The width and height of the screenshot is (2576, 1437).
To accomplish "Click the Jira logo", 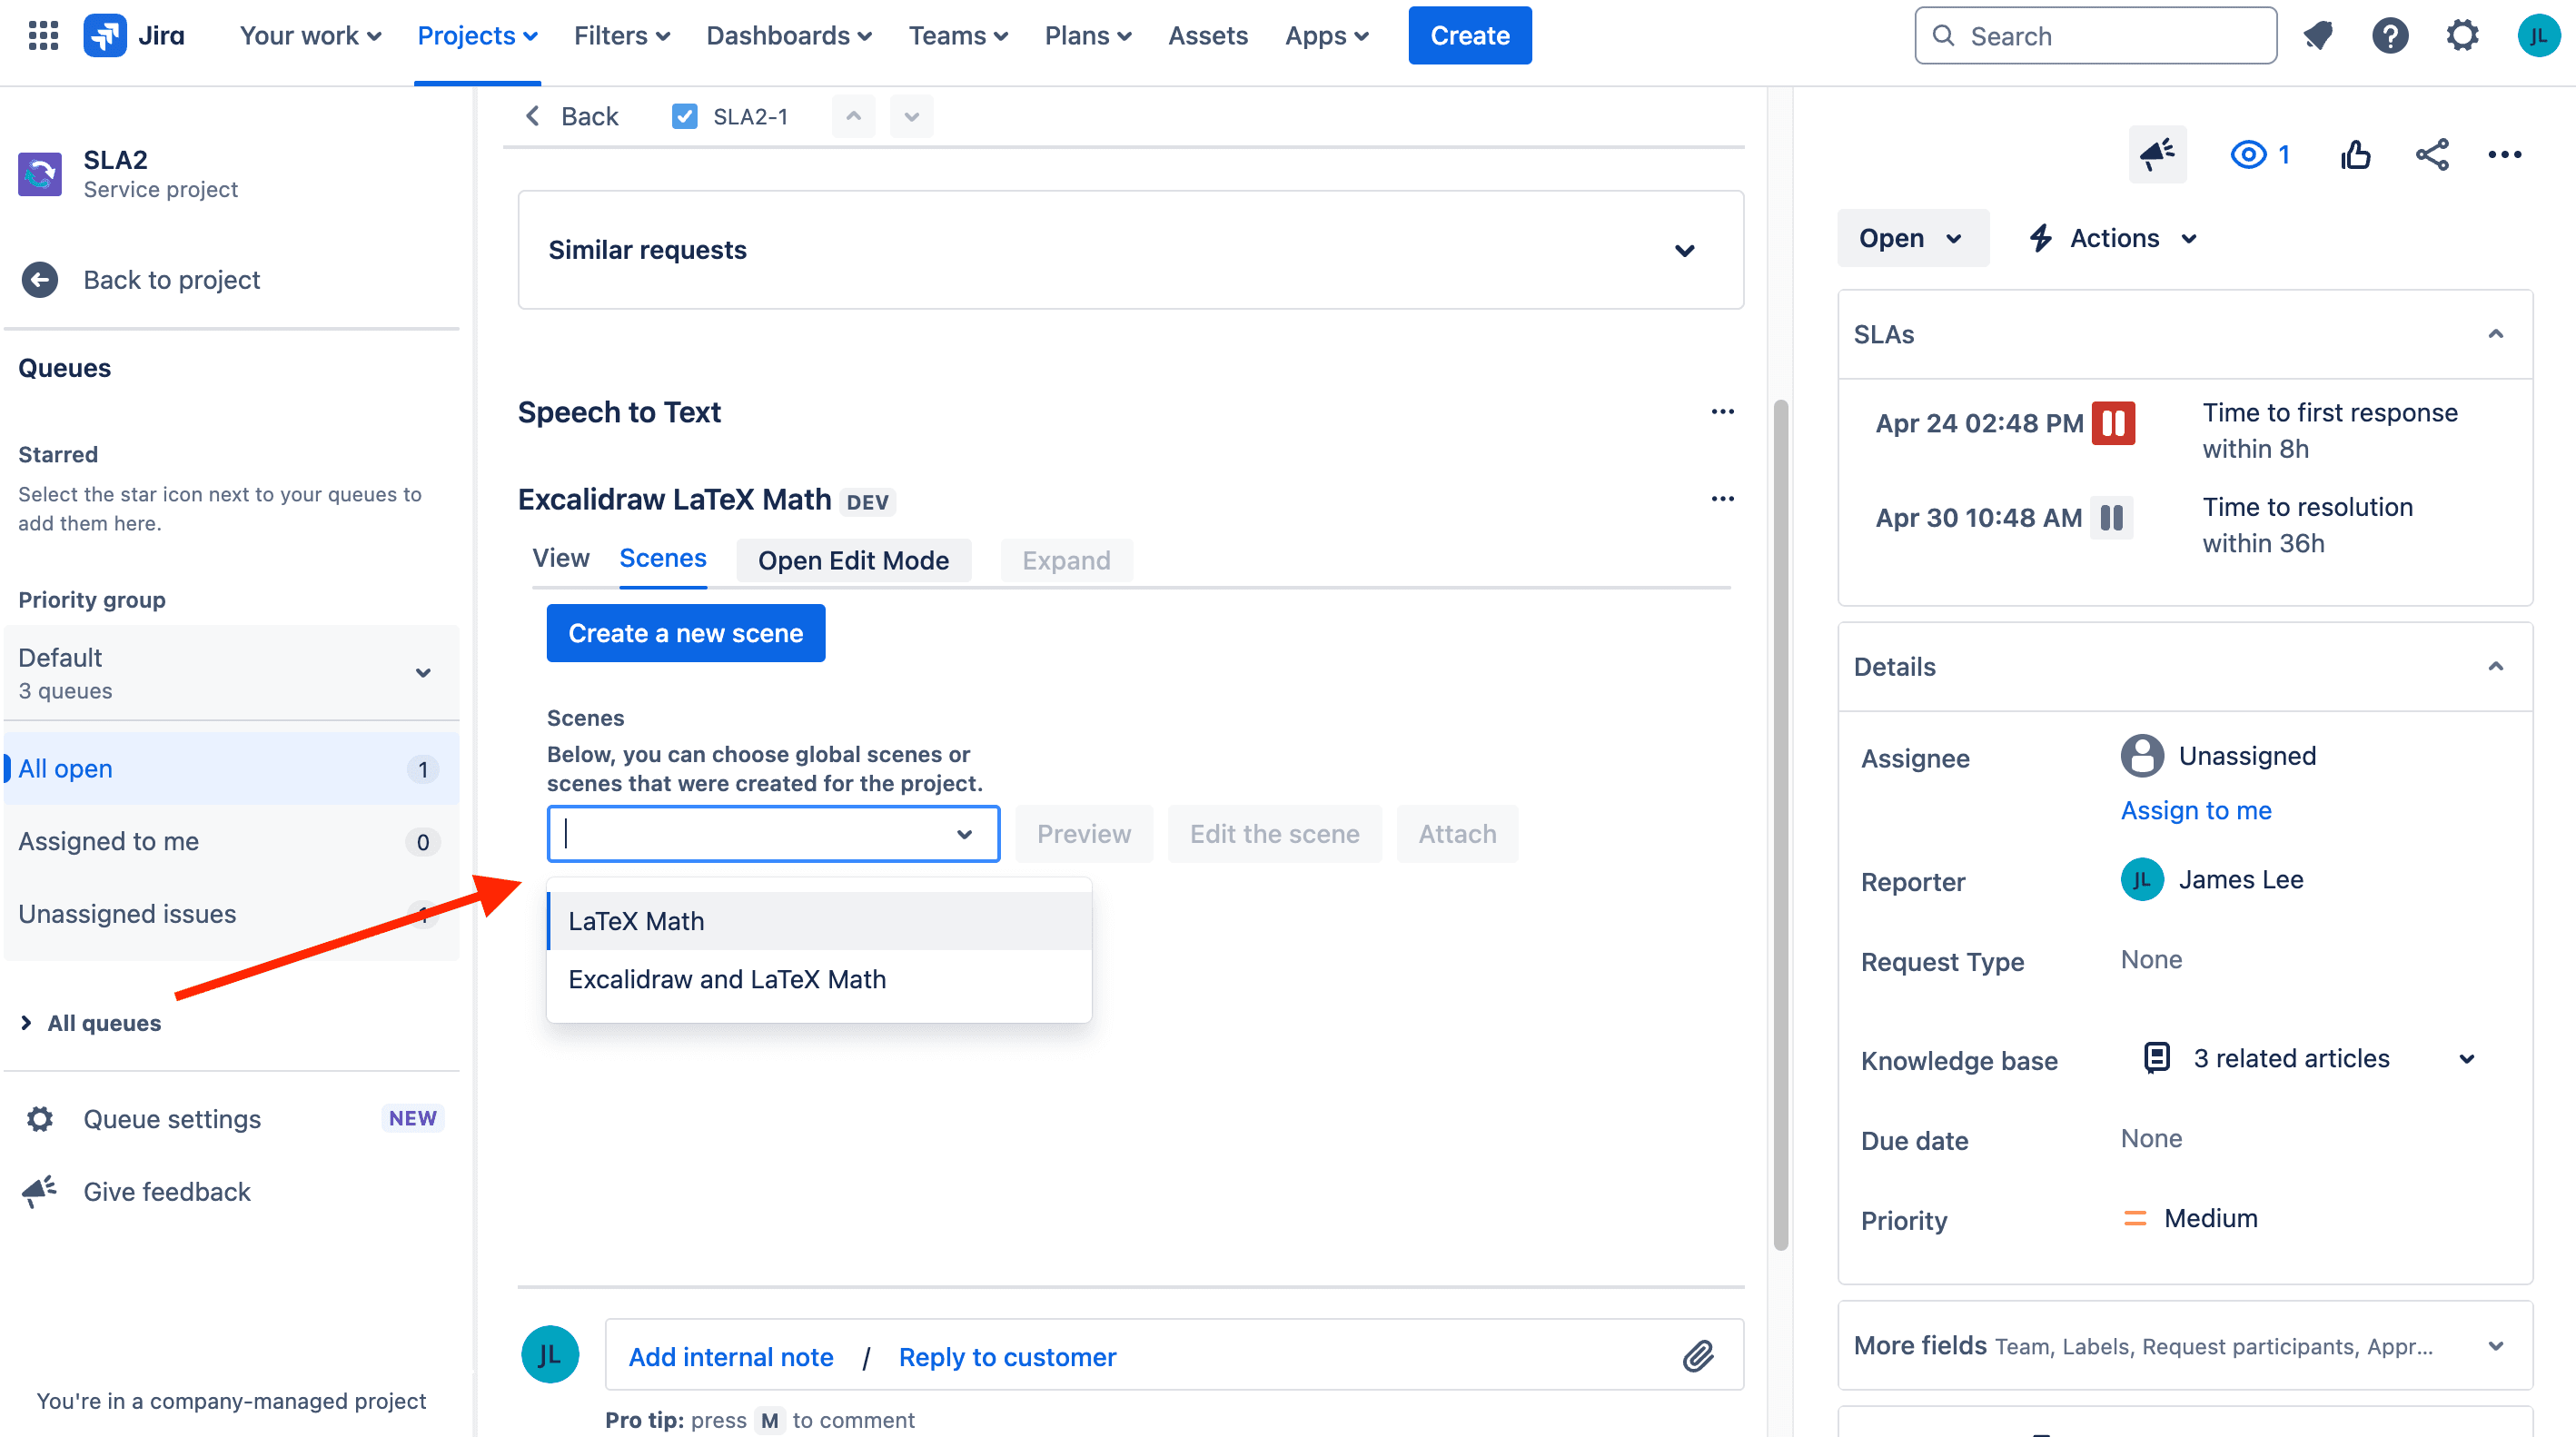I will pyautogui.click(x=134, y=35).
